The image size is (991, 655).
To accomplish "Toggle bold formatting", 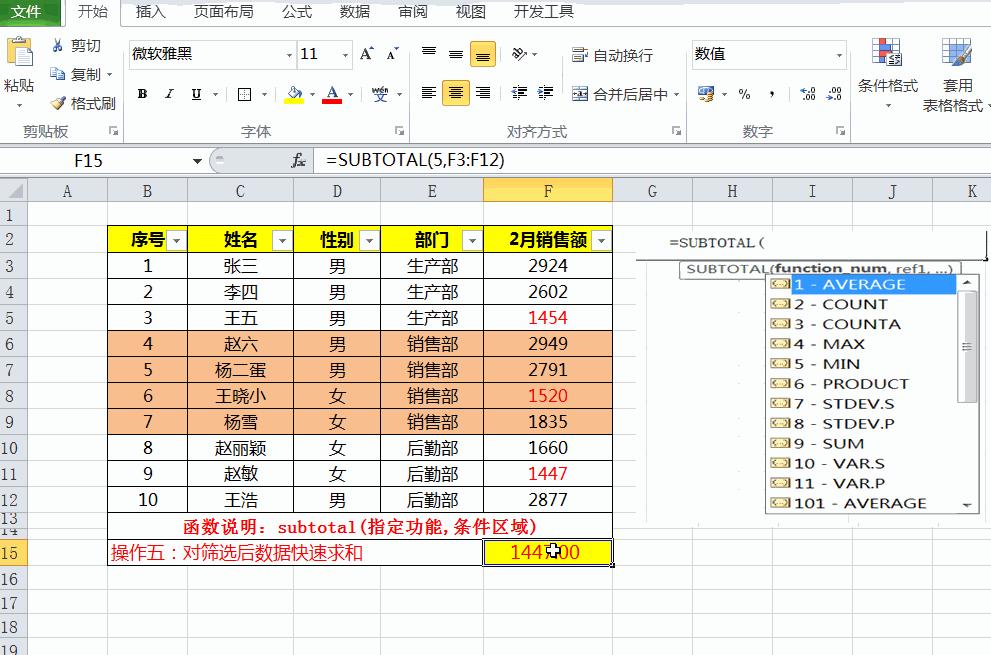I will (x=140, y=92).
